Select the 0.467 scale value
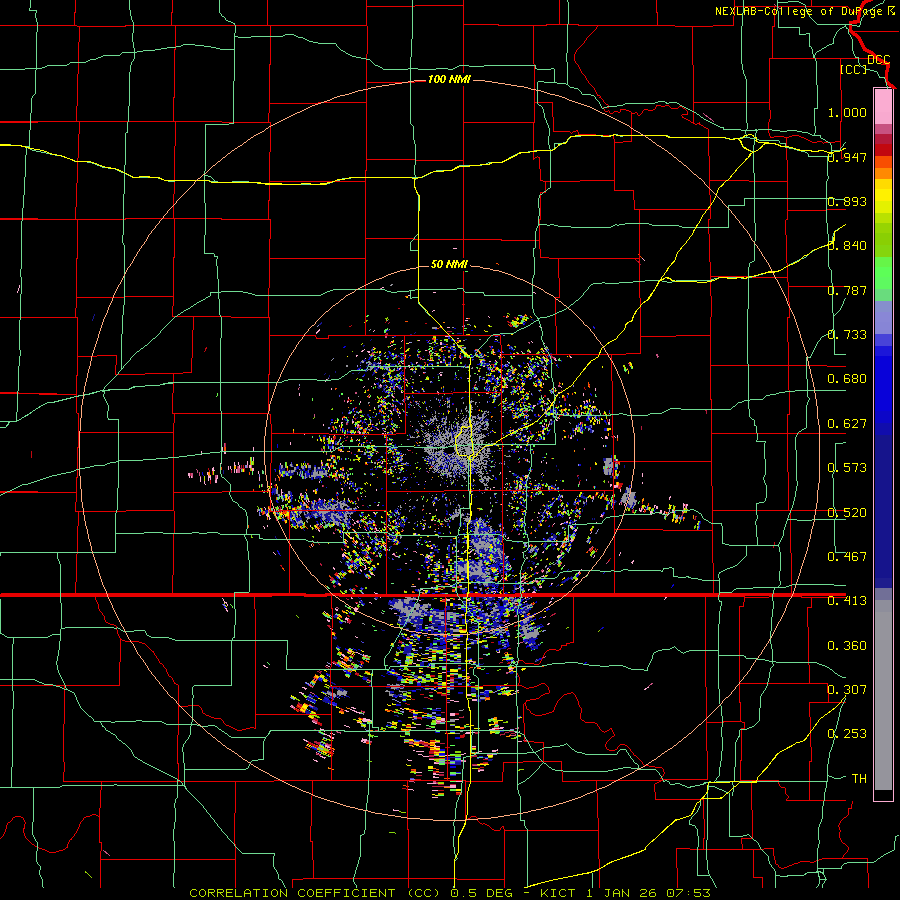900x900 pixels. pyautogui.click(x=847, y=557)
